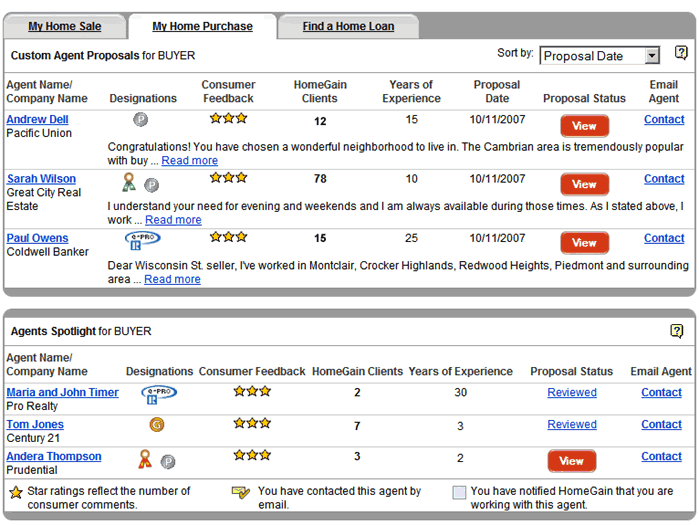This screenshot has width=699, height=525.
Task: Click Andrew Dell's P designation badge
Action: (x=141, y=120)
